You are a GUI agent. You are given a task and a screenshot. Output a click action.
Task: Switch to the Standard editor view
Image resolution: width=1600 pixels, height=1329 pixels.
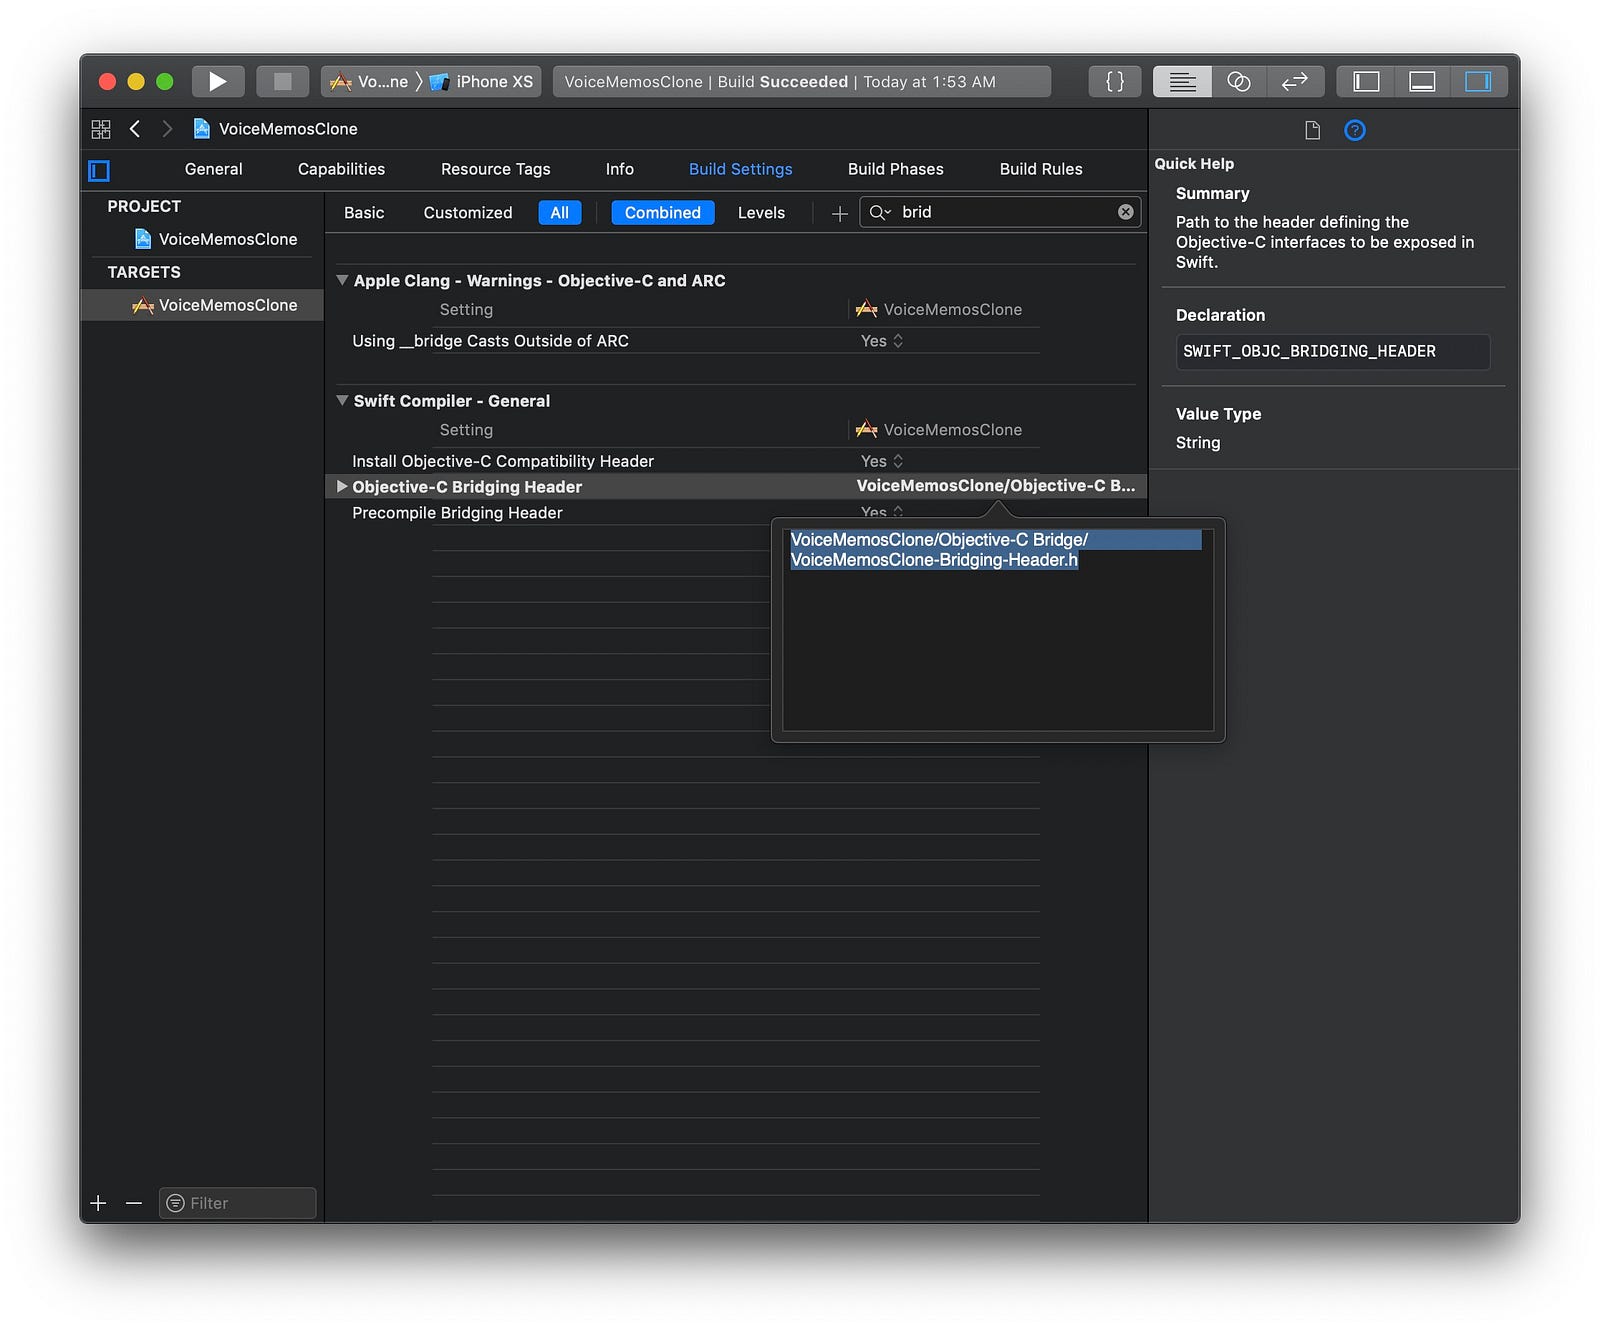[1182, 82]
